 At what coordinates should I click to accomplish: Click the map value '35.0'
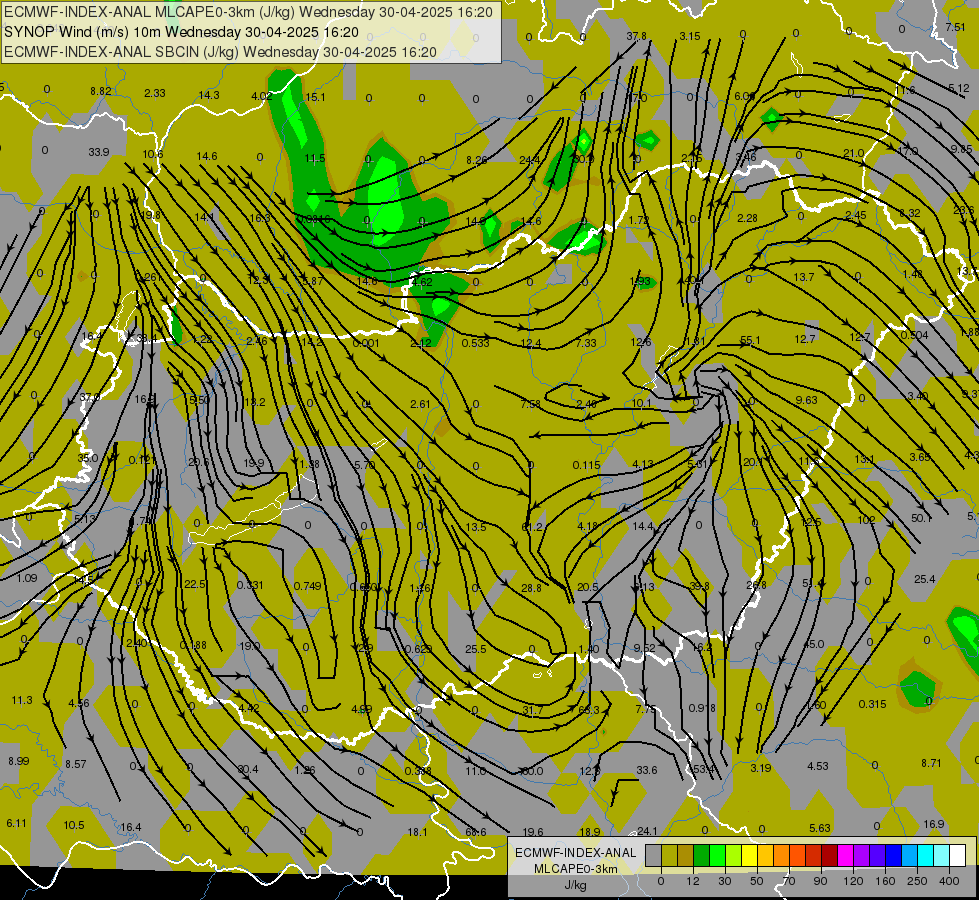pyautogui.click(x=88, y=458)
